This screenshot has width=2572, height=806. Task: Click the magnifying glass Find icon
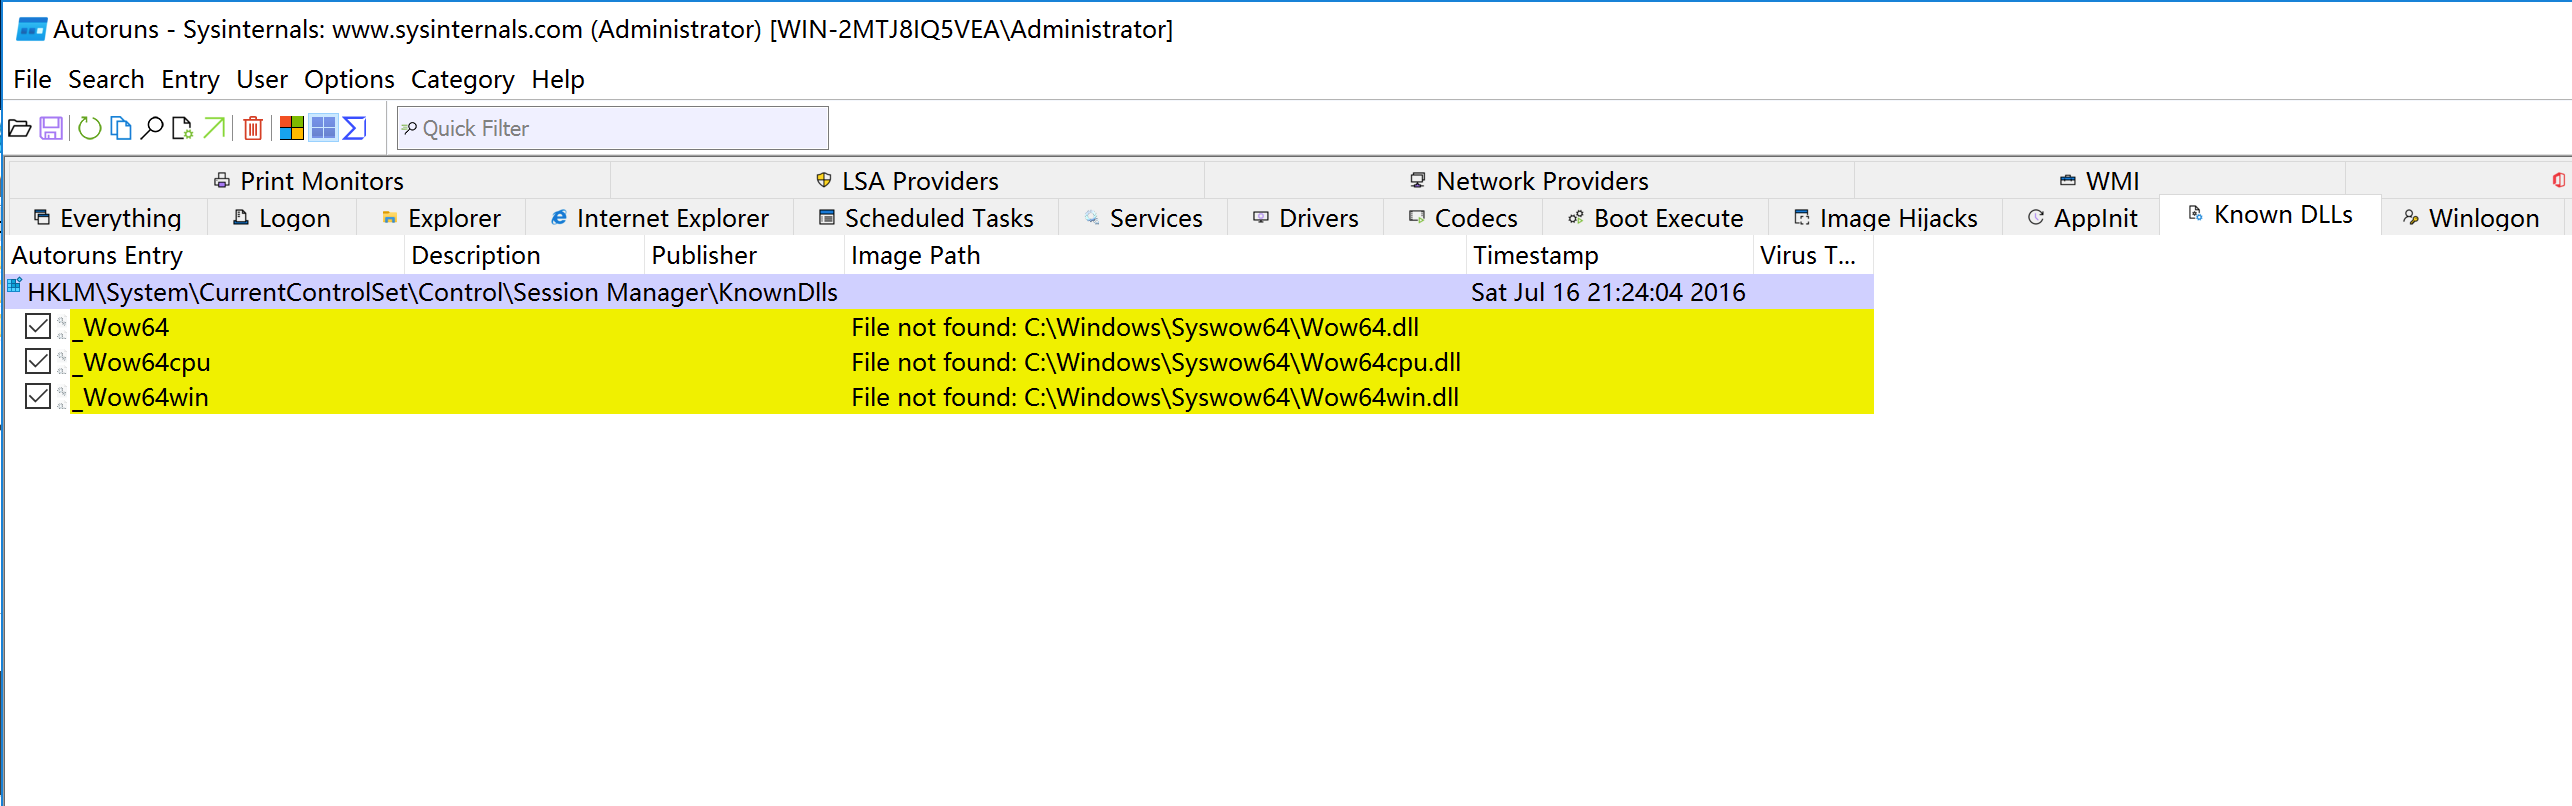point(152,128)
